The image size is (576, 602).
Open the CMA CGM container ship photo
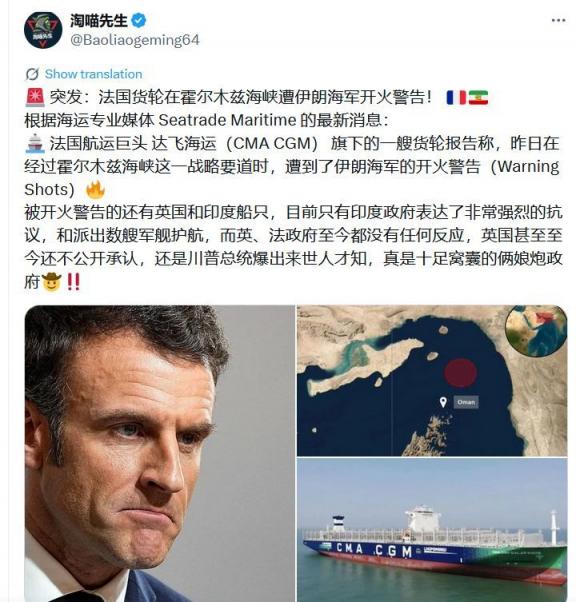tap(432, 530)
